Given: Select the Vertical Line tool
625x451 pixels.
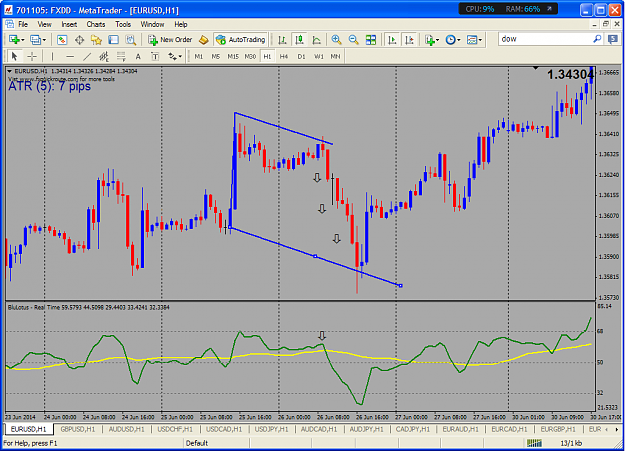Looking at the screenshot, I should [52, 56].
